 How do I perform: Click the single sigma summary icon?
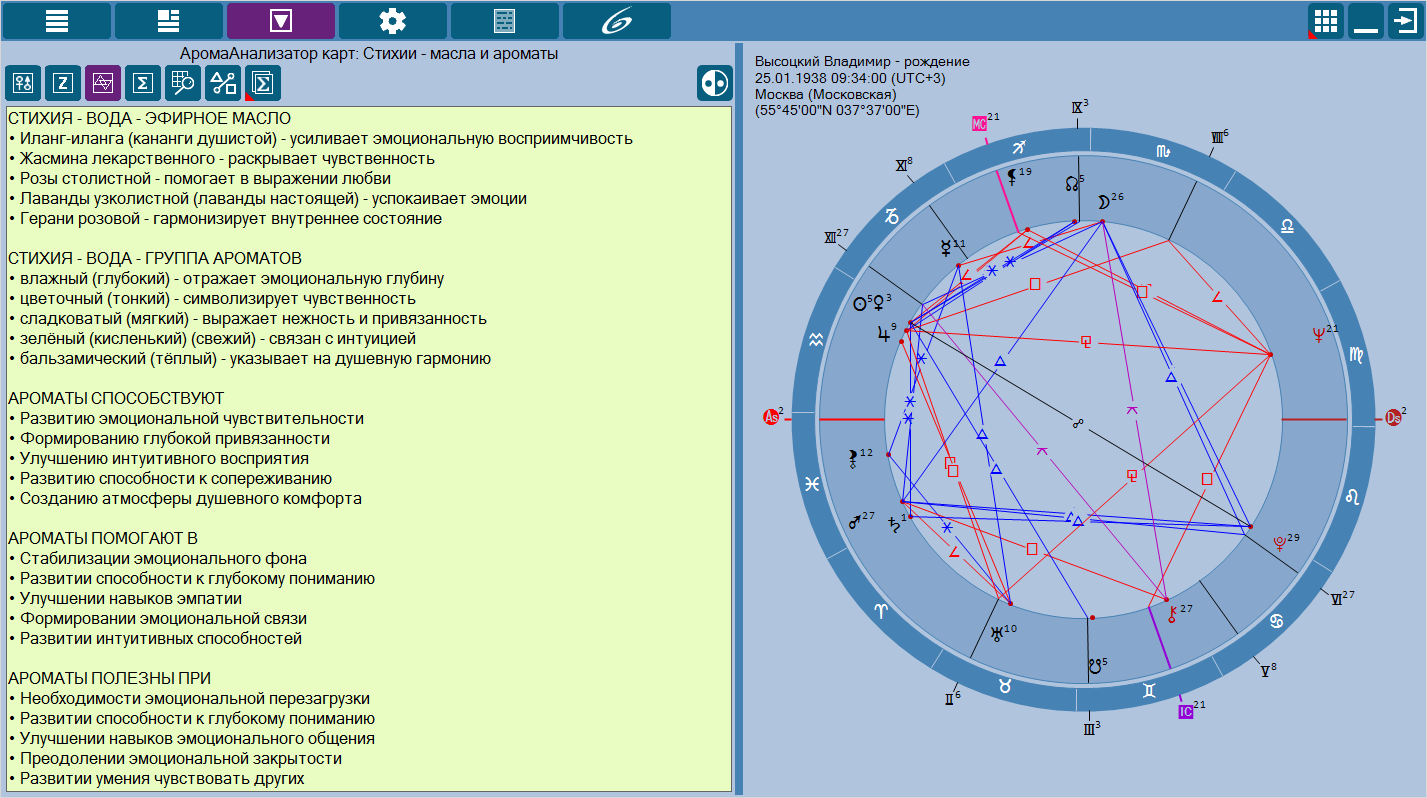(x=143, y=83)
